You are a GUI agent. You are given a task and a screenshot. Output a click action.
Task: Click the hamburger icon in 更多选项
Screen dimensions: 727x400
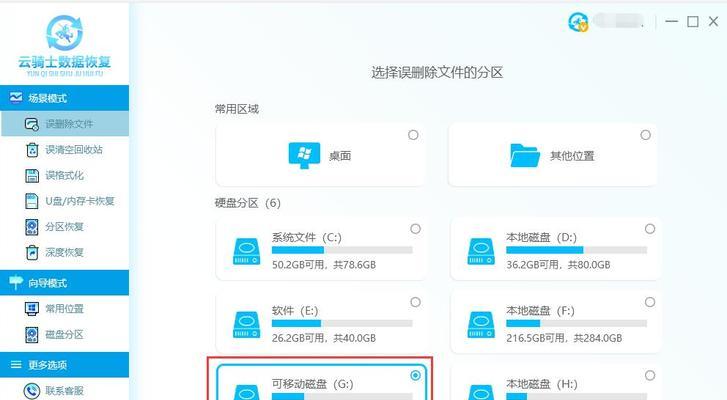click(x=16, y=365)
